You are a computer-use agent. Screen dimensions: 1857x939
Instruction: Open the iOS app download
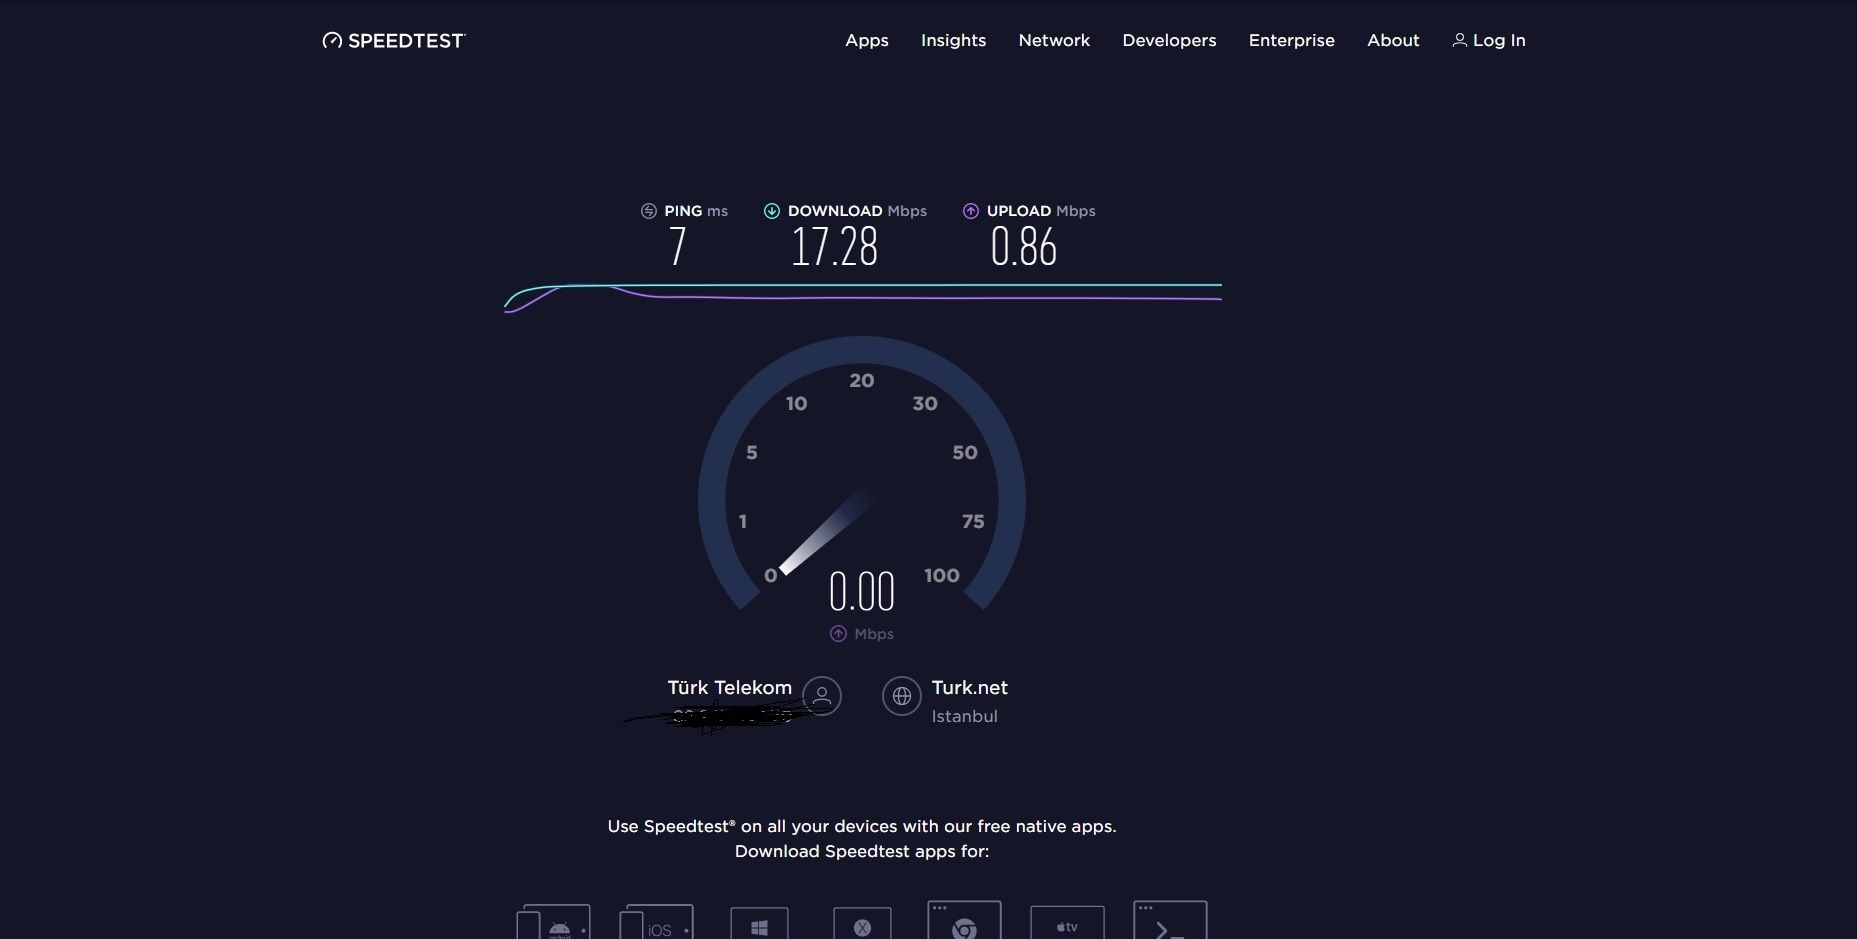coord(656,922)
